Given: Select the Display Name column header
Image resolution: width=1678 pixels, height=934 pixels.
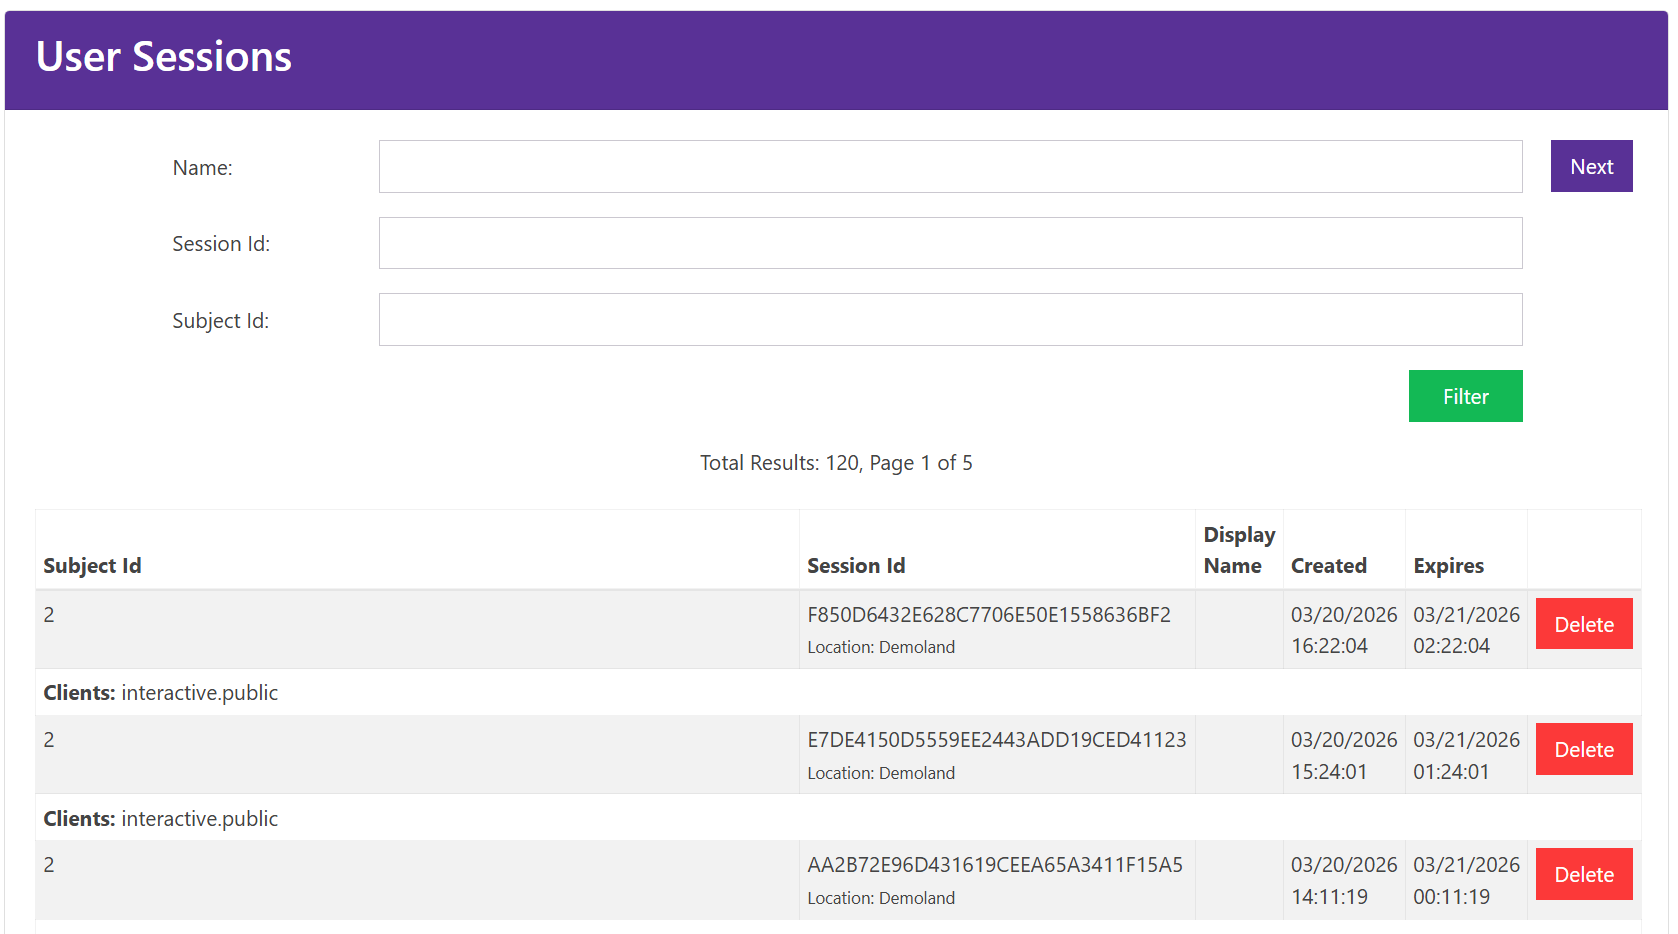Looking at the screenshot, I should click(1238, 549).
